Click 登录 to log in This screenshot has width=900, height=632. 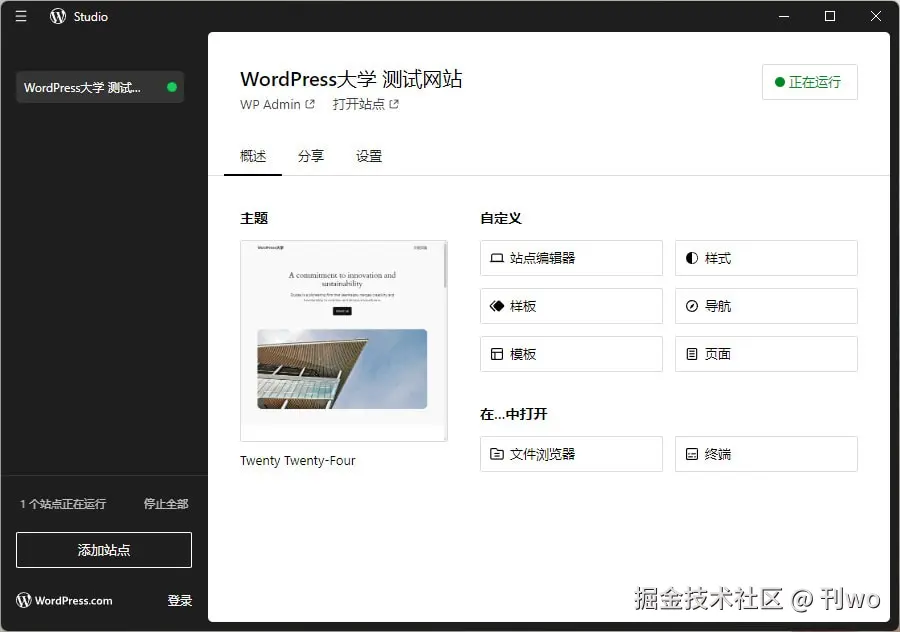(x=180, y=600)
